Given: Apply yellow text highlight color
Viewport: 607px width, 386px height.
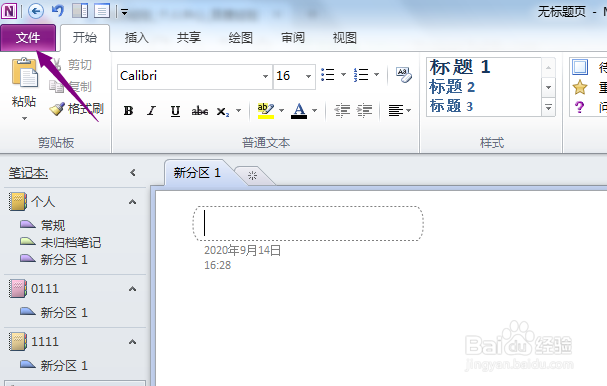Looking at the screenshot, I should pyautogui.click(x=266, y=111).
